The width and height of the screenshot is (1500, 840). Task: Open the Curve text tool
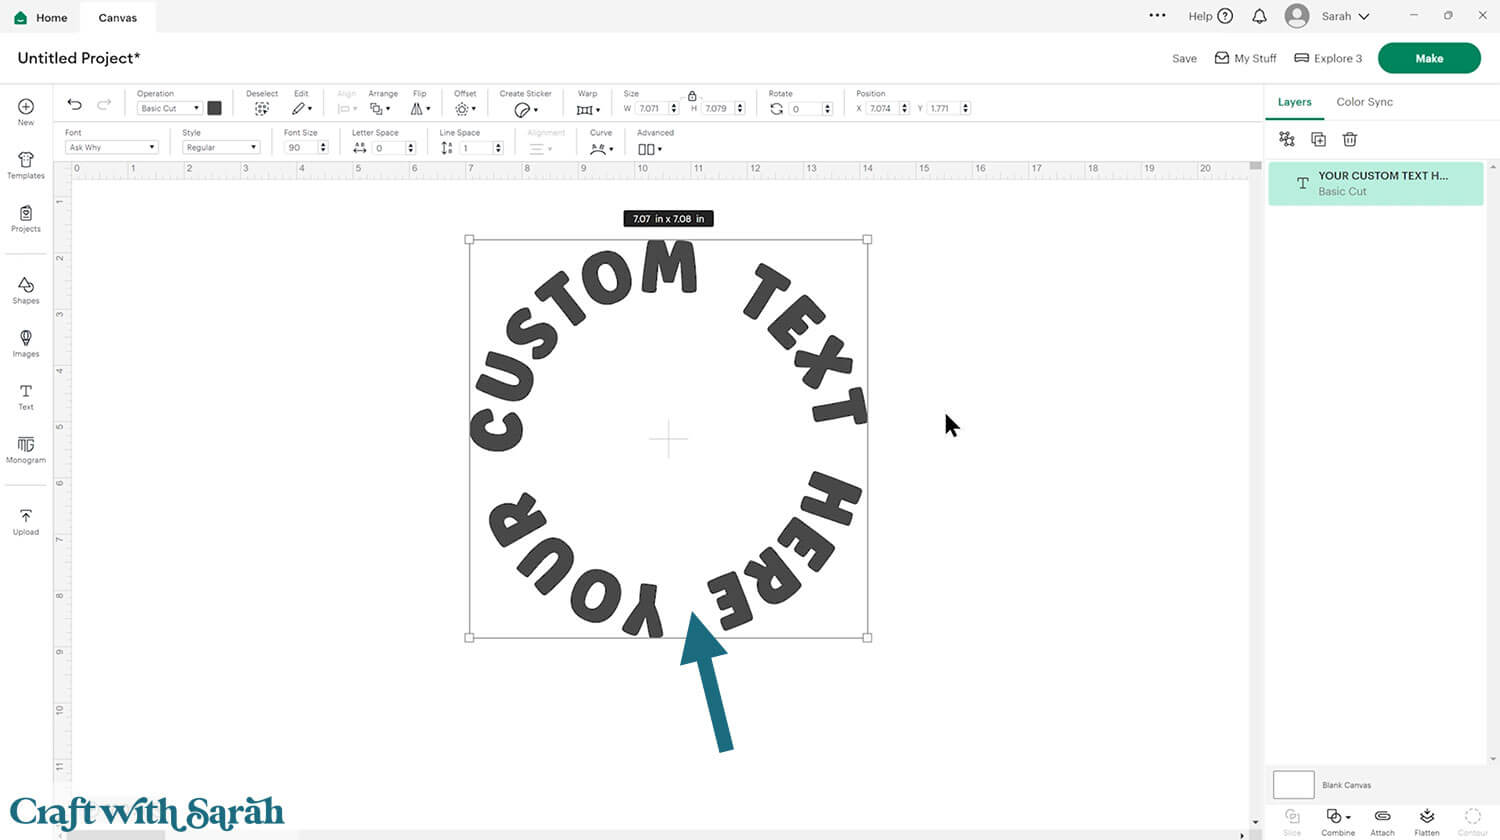[600, 149]
